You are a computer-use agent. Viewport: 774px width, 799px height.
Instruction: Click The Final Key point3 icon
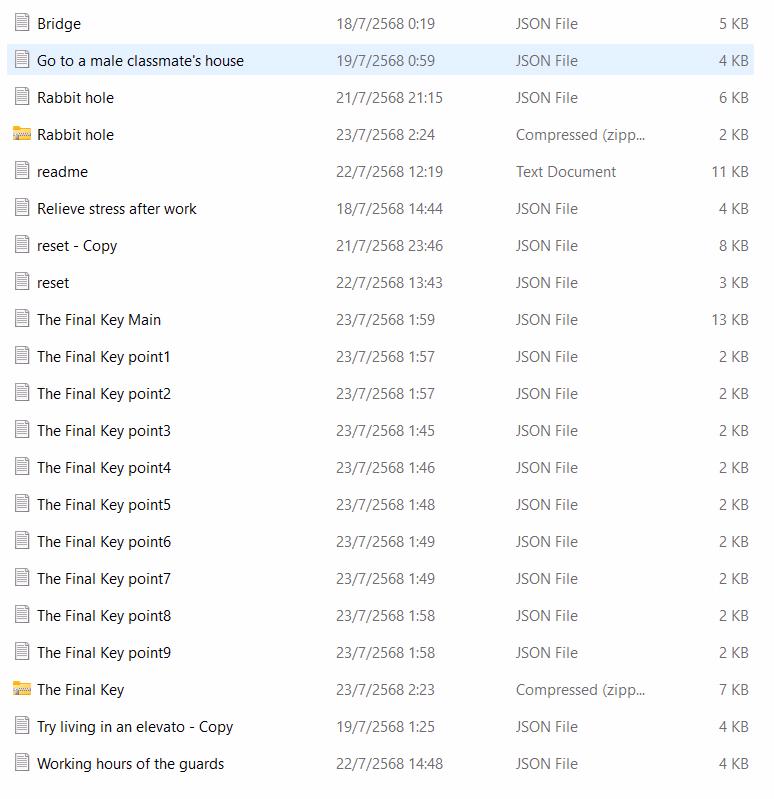22,430
